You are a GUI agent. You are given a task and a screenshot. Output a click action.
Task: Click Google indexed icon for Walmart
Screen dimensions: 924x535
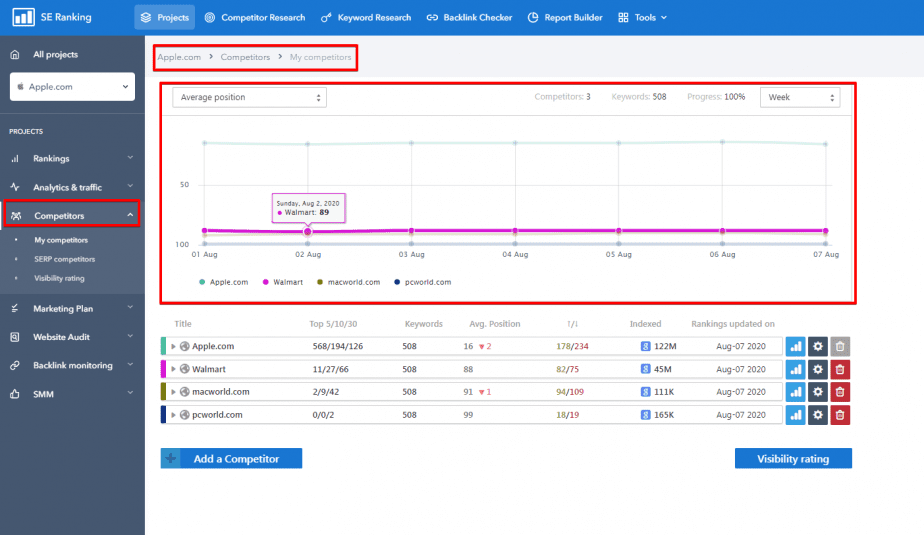point(645,369)
